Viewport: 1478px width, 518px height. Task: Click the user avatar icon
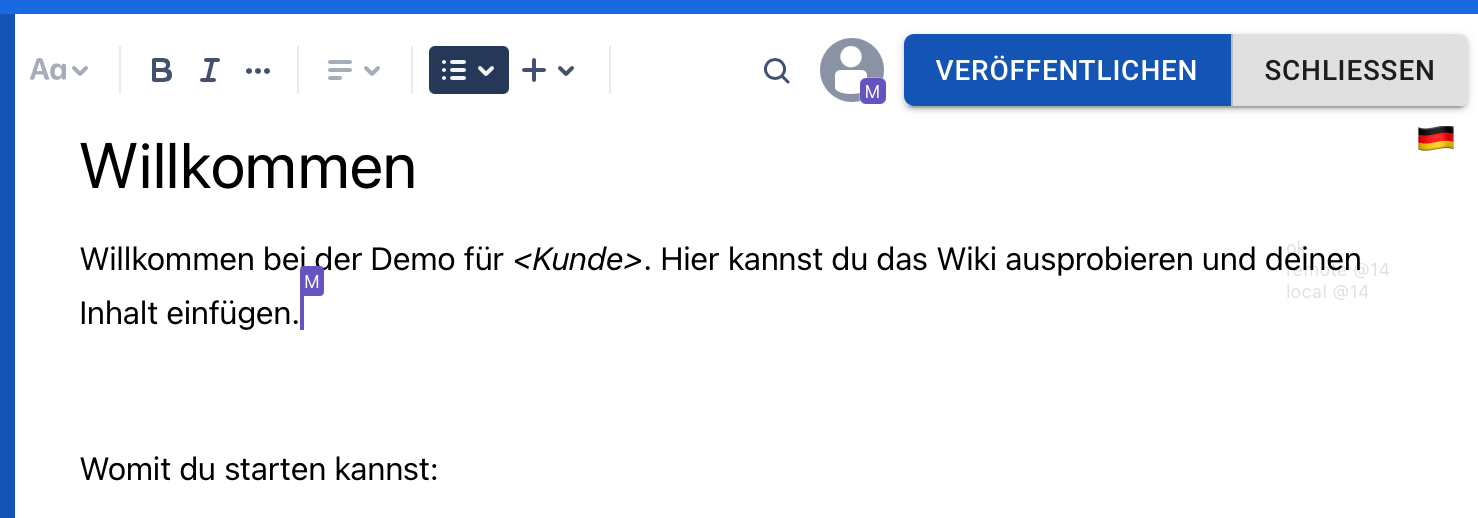coord(850,68)
